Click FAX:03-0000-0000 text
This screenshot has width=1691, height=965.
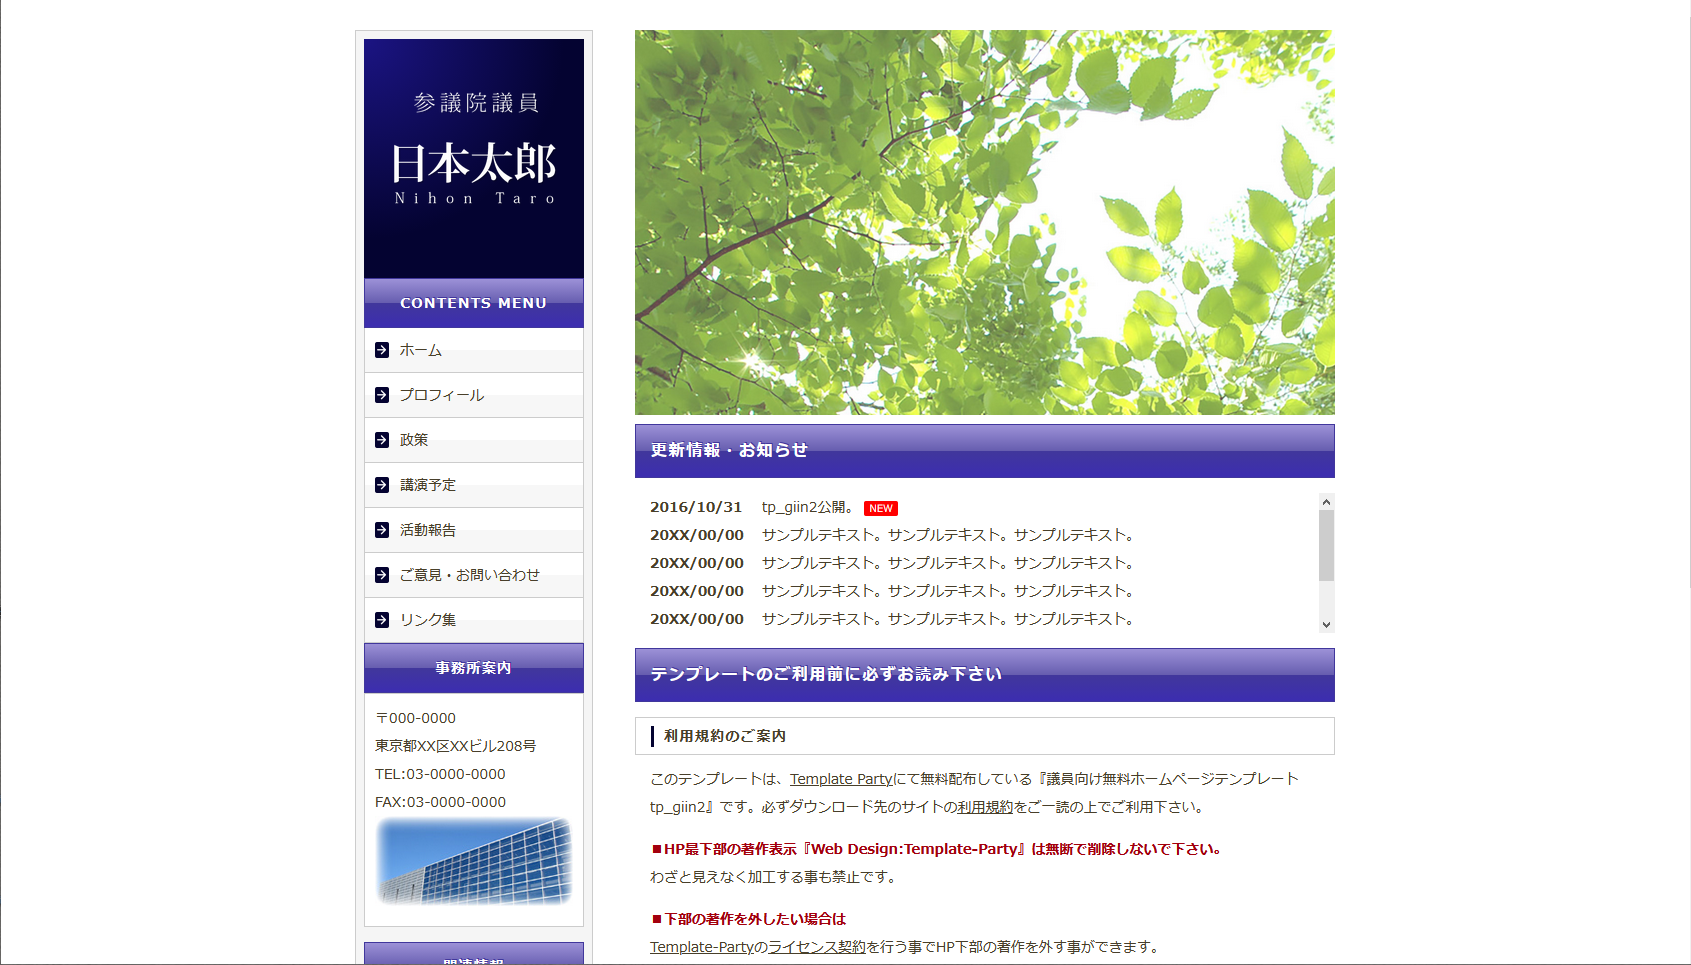pos(440,802)
